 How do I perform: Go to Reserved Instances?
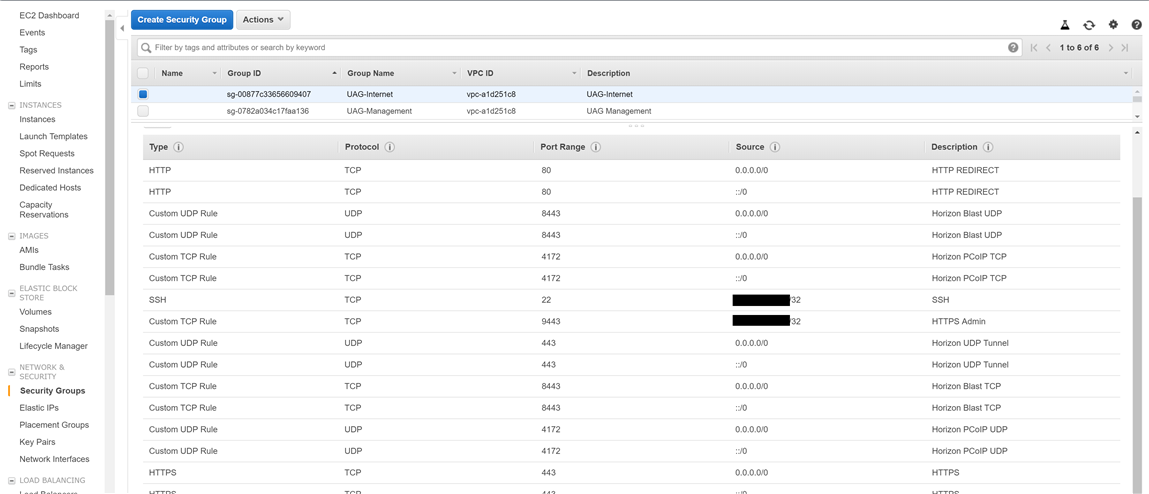tap(56, 171)
